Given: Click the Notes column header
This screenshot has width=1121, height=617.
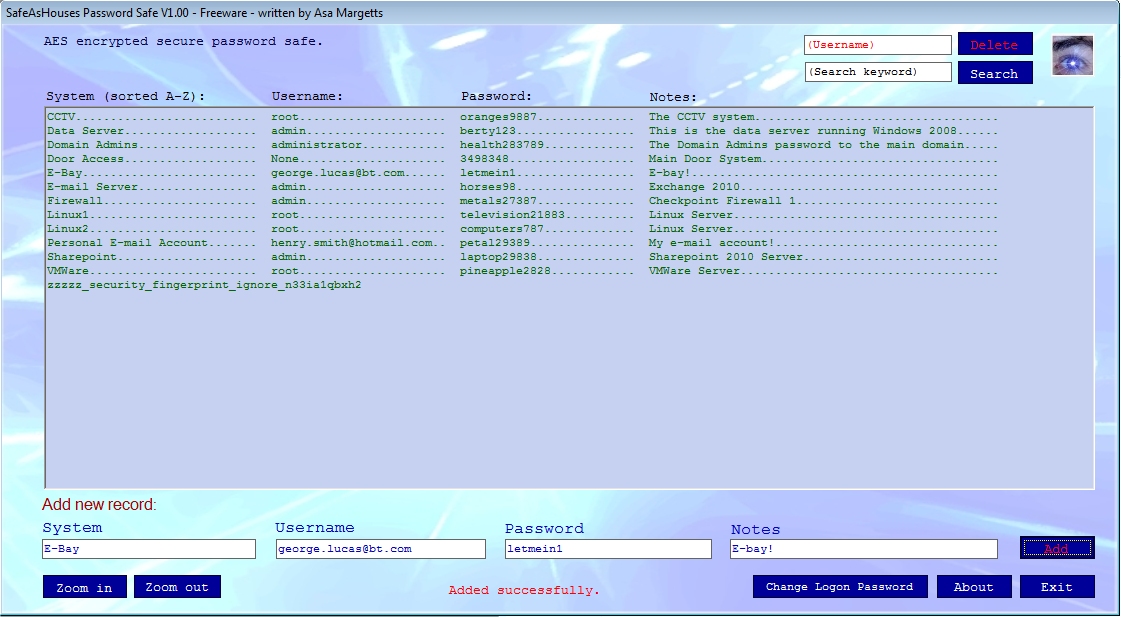Looking at the screenshot, I should click(x=673, y=97).
